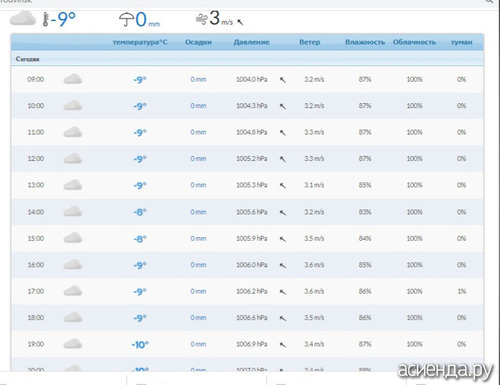500x385 pixels.
Task: Click the туман column header
Action: tap(461, 42)
